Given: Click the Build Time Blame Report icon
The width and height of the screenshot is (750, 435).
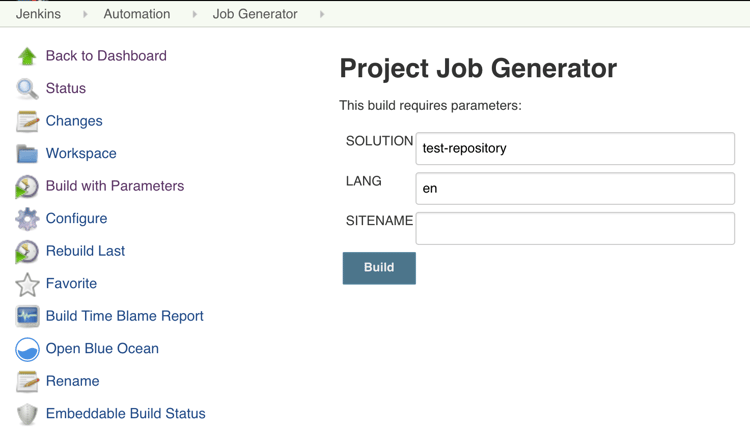Looking at the screenshot, I should pyautogui.click(x=27, y=316).
